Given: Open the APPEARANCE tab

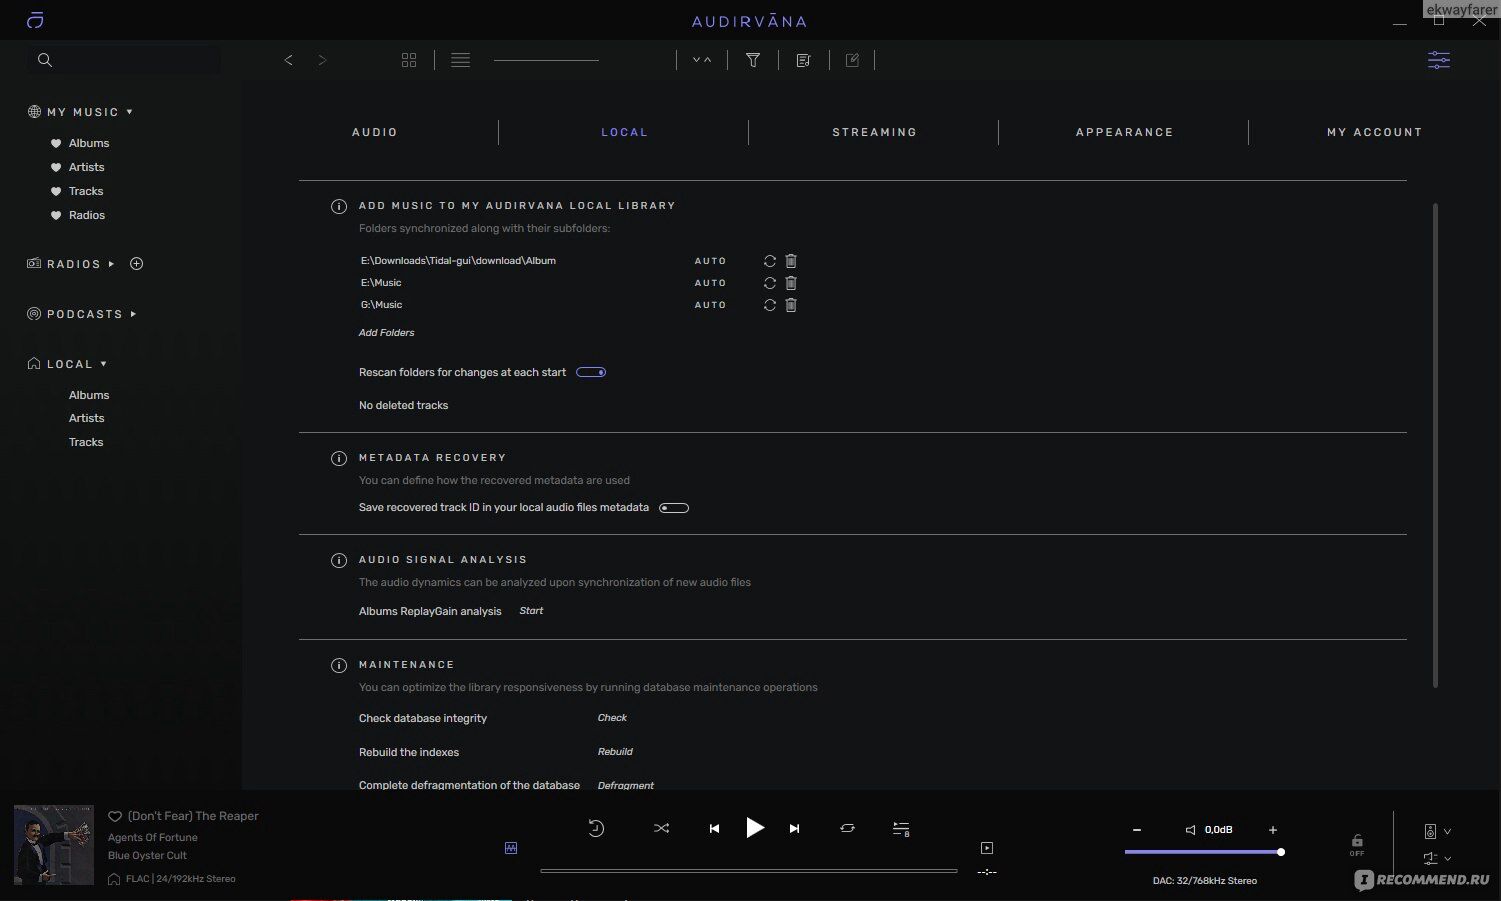Looking at the screenshot, I should coord(1124,132).
